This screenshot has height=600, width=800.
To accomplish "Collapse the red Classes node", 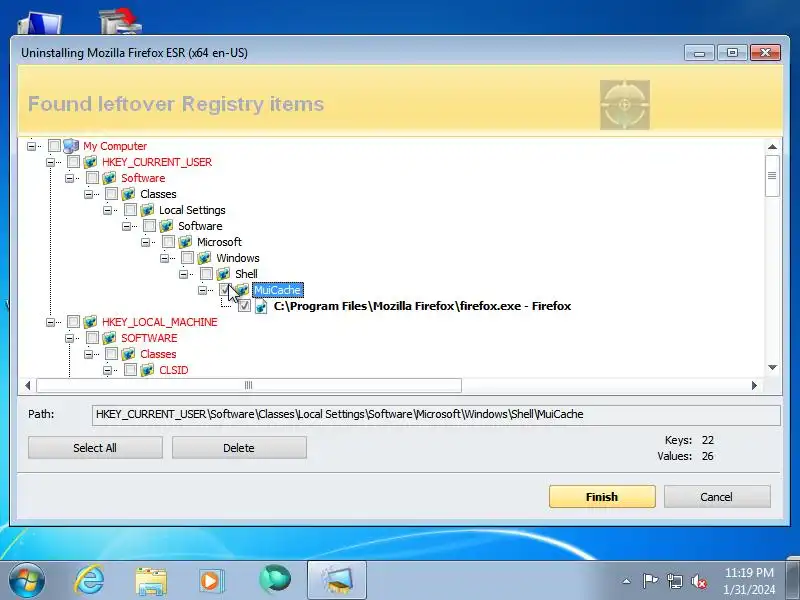I will point(89,354).
